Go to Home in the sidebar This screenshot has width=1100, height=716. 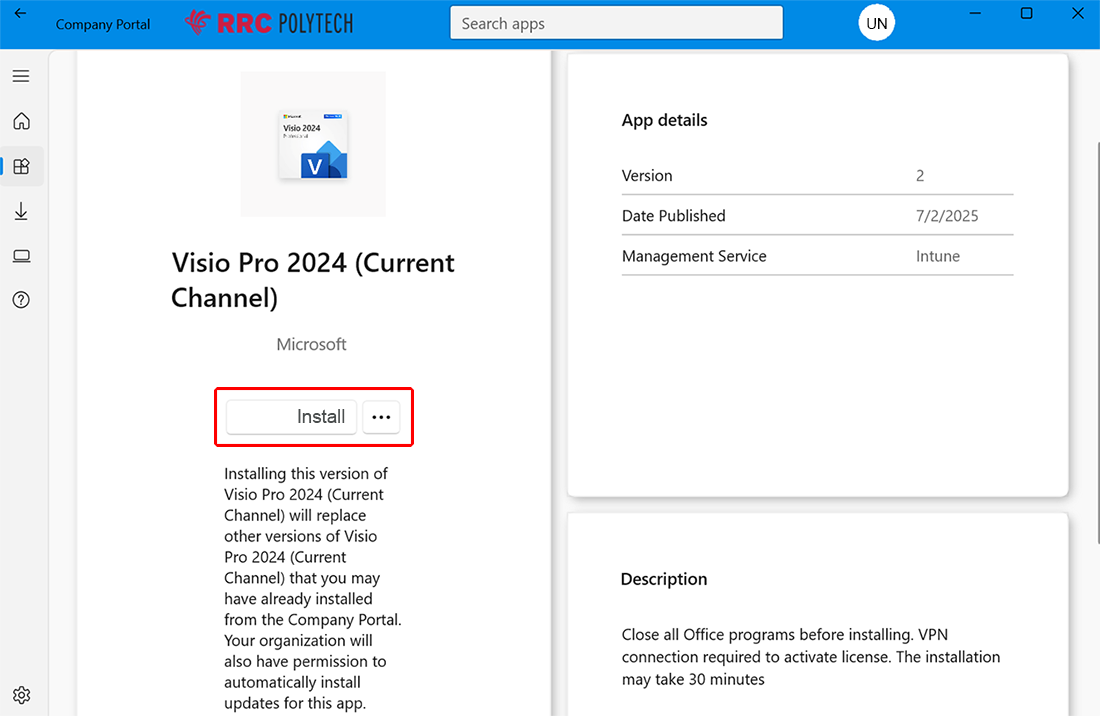click(21, 121)
